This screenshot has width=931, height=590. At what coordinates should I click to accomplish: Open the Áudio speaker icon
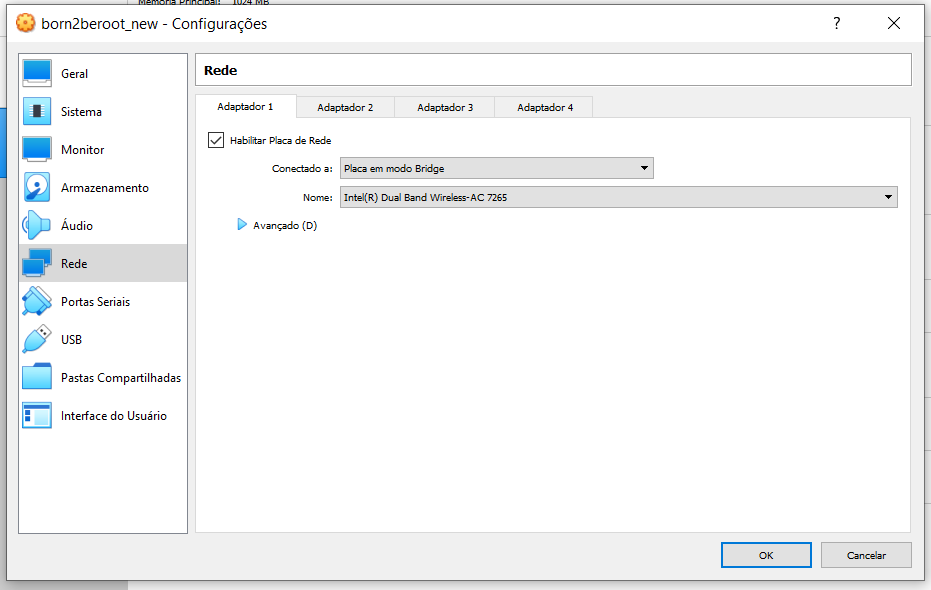pyautogui.click(x=37, y=225)
